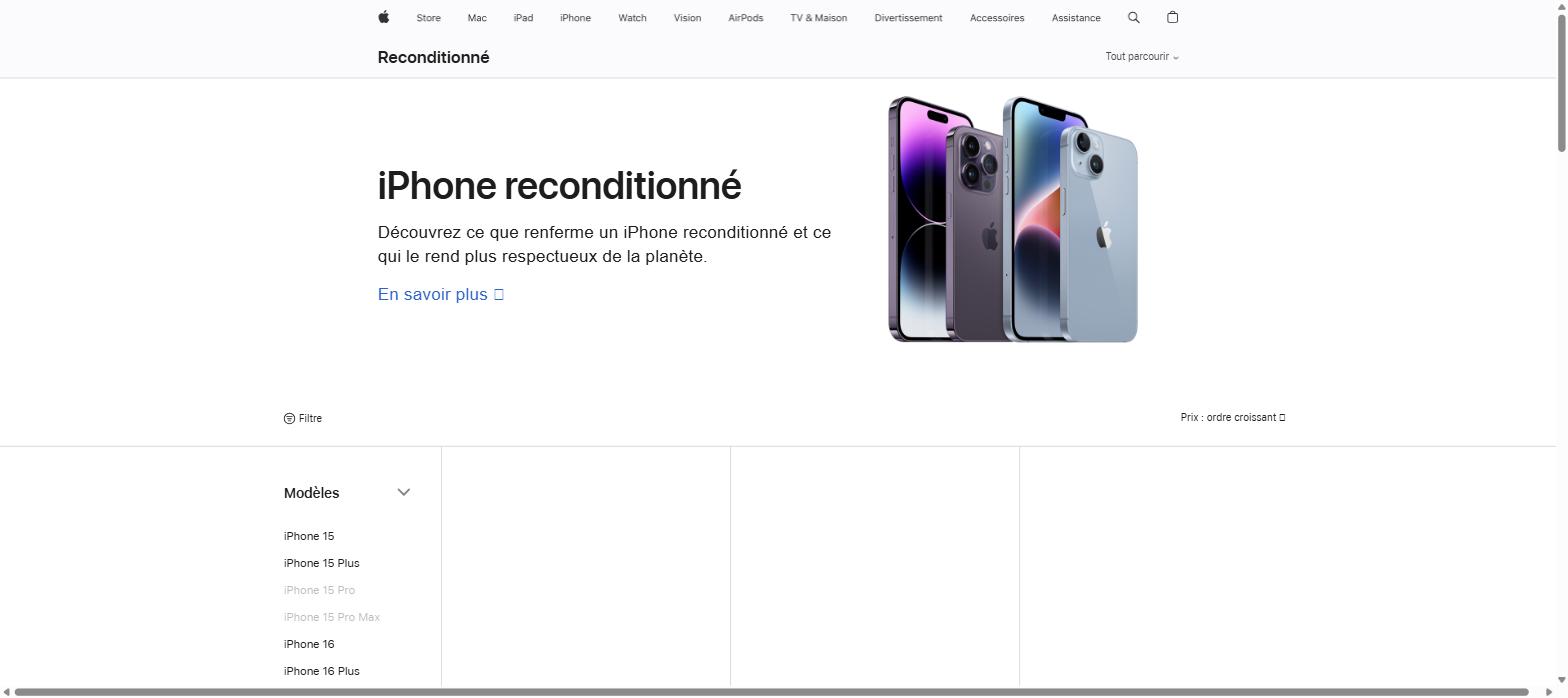
Task: Open the Vision menu
Action: [687, 18]
